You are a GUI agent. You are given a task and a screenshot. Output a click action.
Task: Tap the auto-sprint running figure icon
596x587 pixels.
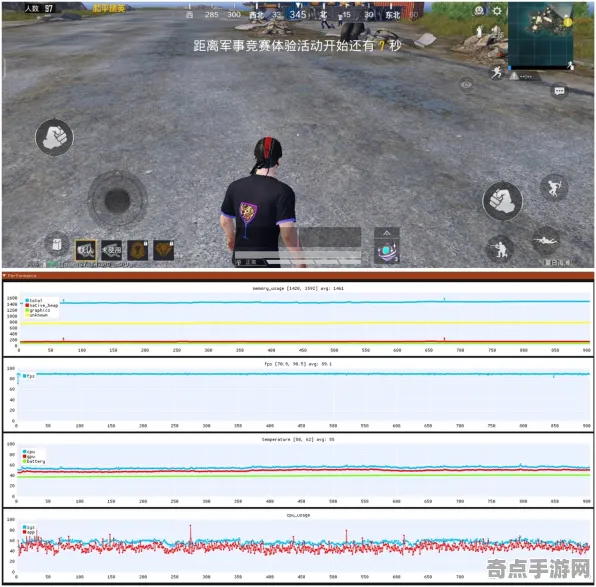click(x=496, y=72)
